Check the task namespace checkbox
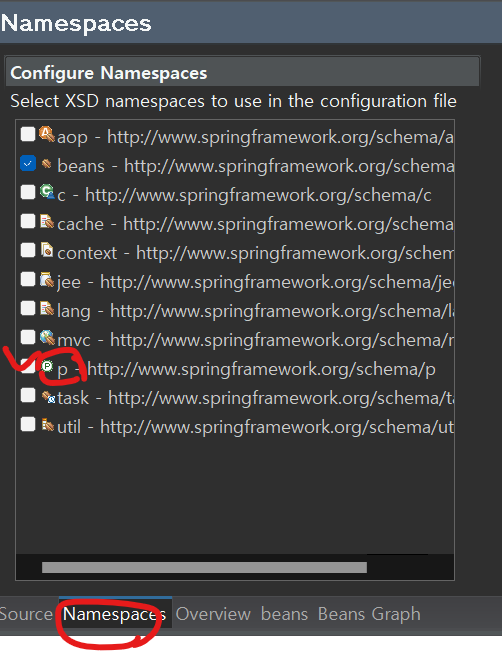502x651 pixels. click(28, 395)
